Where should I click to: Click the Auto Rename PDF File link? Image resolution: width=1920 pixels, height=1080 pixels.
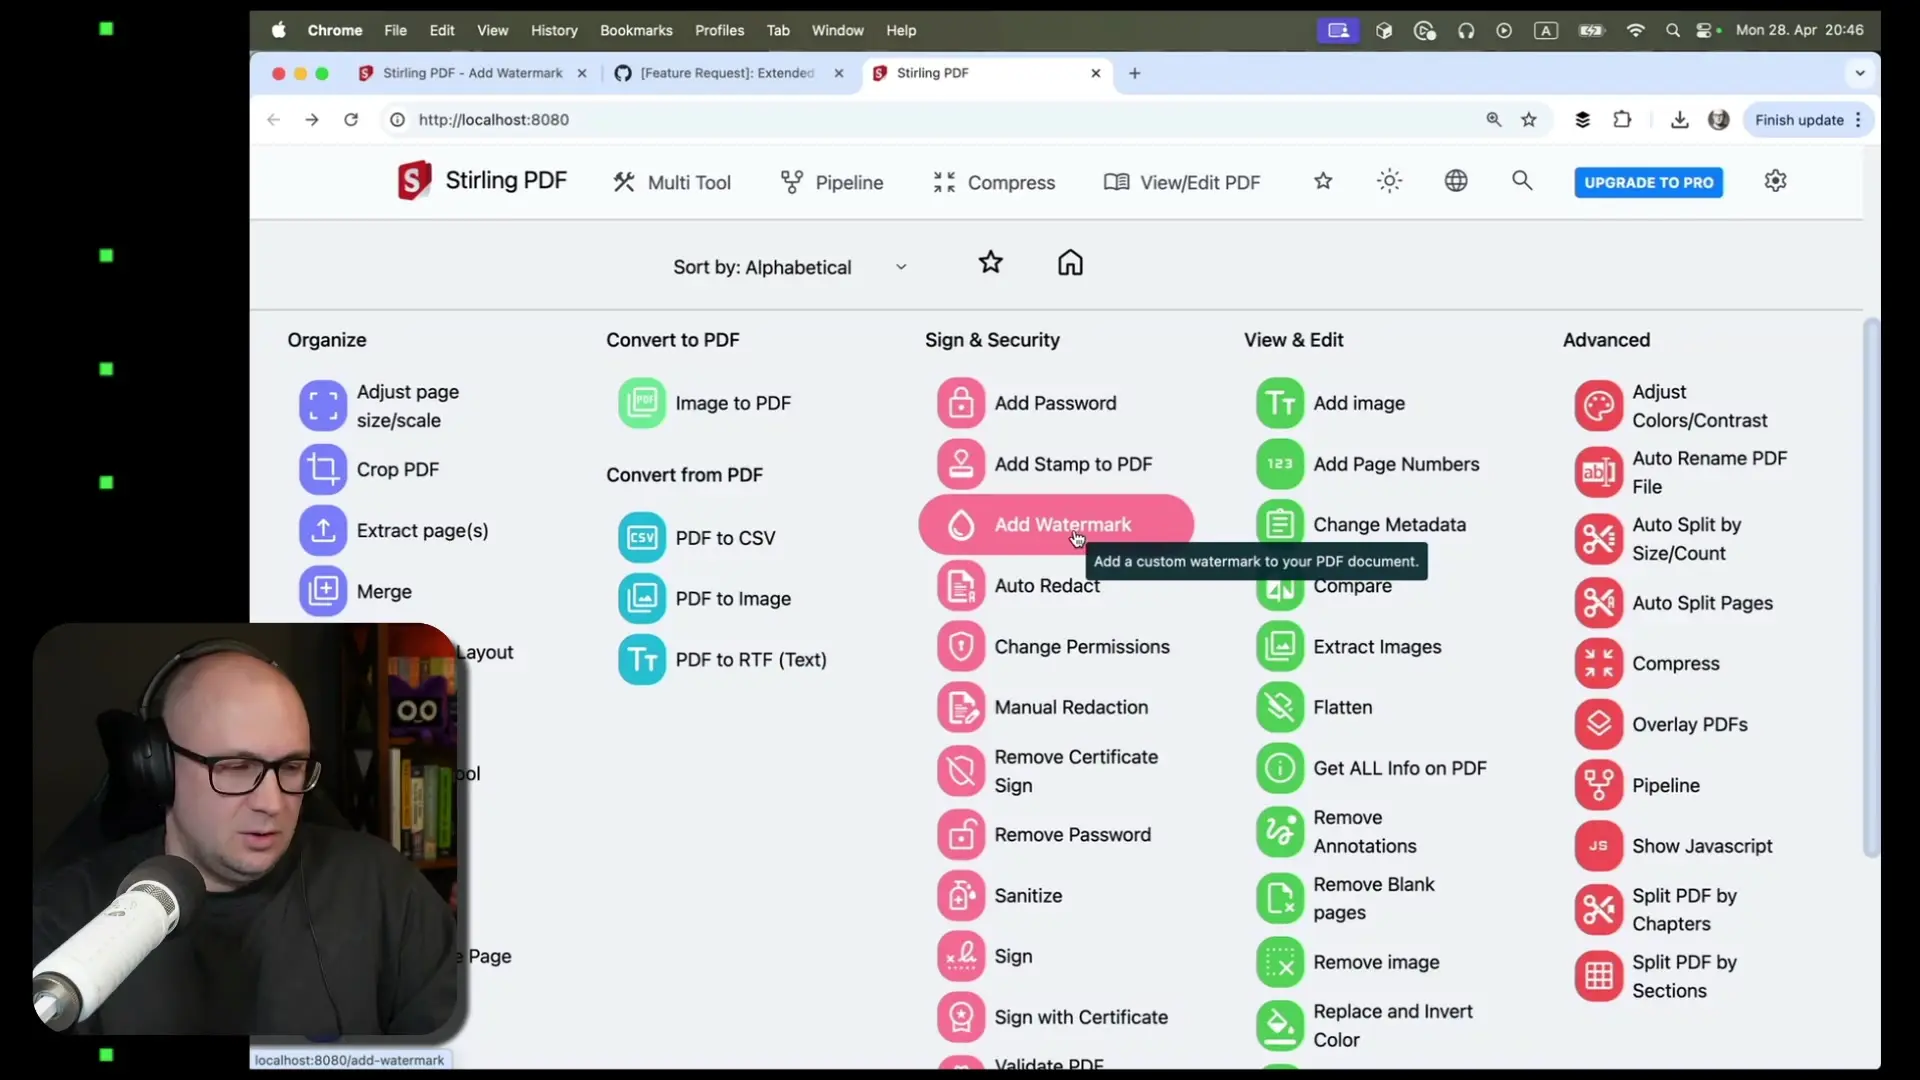[x=1710, y=472]
